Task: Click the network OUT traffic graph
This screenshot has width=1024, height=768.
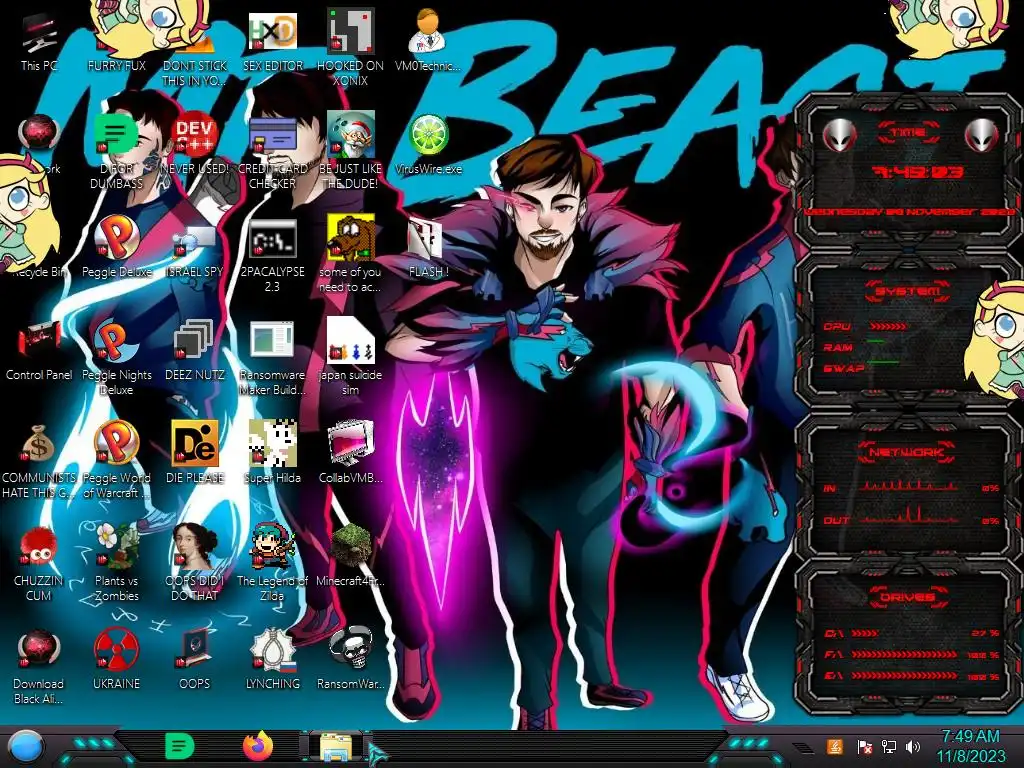Action: point(909,516)
